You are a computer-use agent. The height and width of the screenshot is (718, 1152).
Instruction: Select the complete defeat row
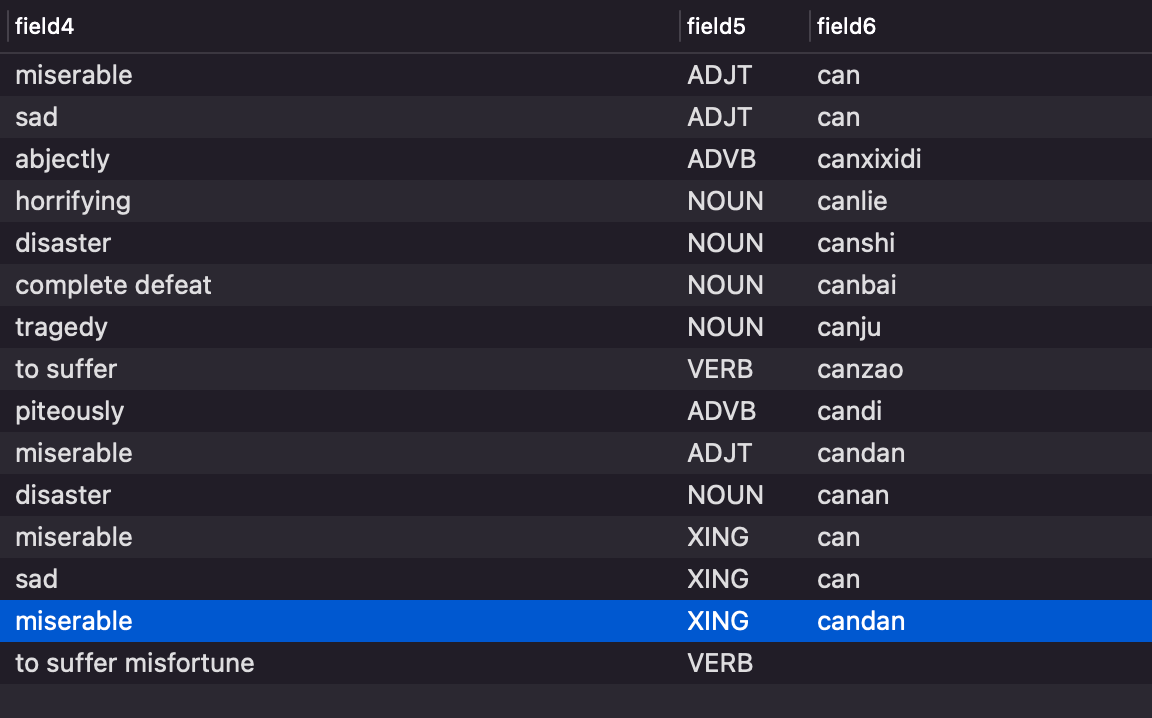(x=576, y=285)
